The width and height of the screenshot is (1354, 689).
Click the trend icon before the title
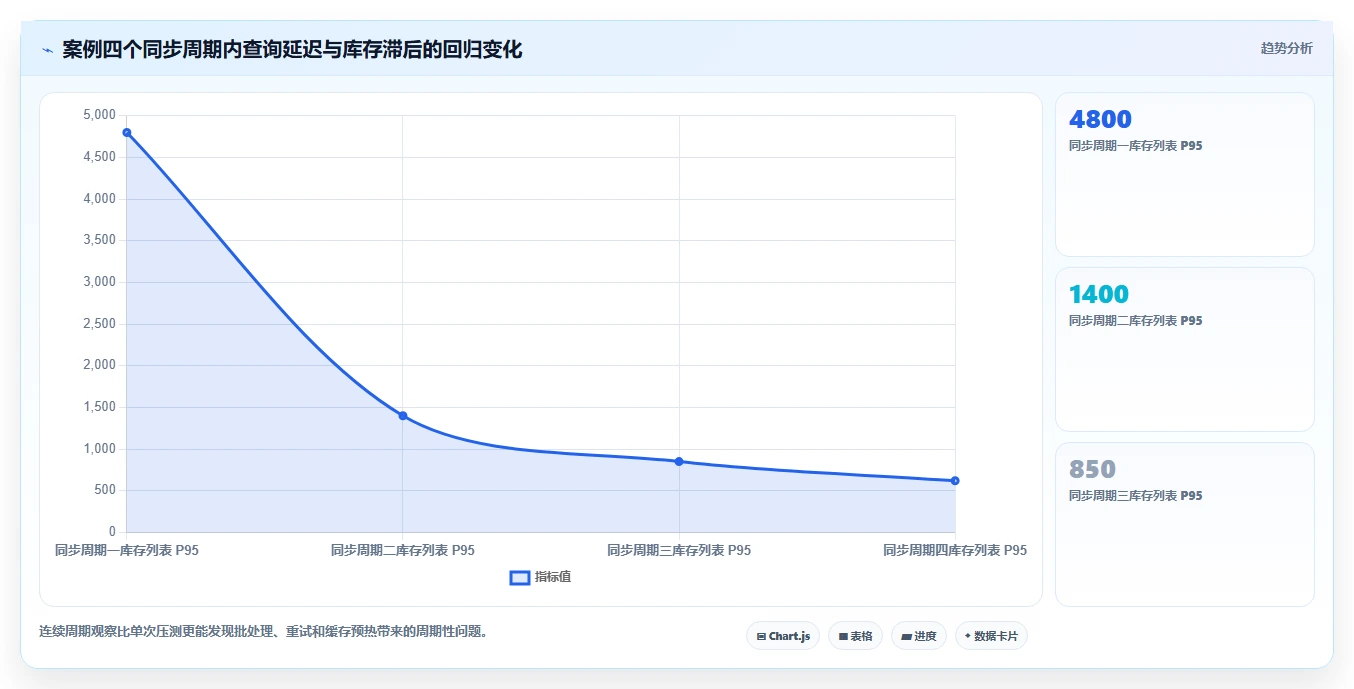(47, 50)
